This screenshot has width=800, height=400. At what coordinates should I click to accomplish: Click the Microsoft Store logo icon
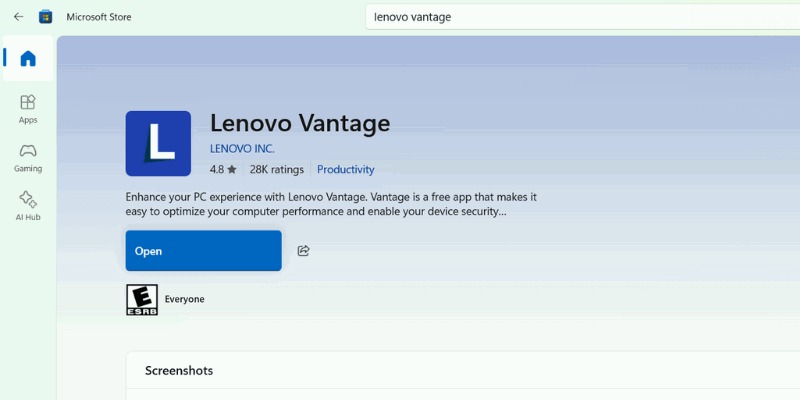click(46, 17)
